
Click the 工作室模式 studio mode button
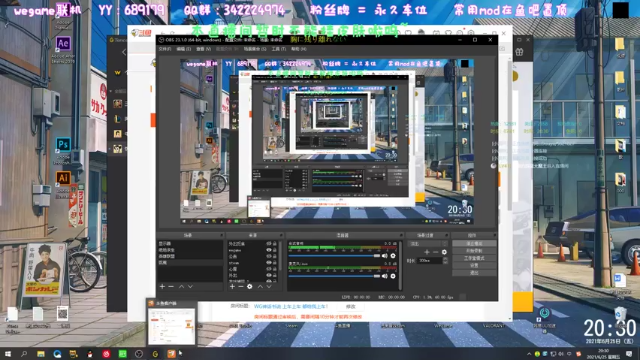pyautogui.click(x=474, y=258)
